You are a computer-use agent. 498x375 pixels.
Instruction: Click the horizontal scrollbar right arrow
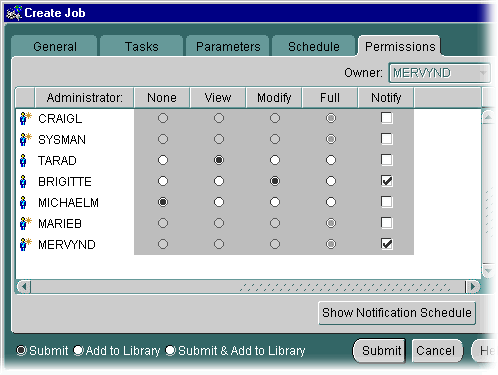tap(472, 286)
